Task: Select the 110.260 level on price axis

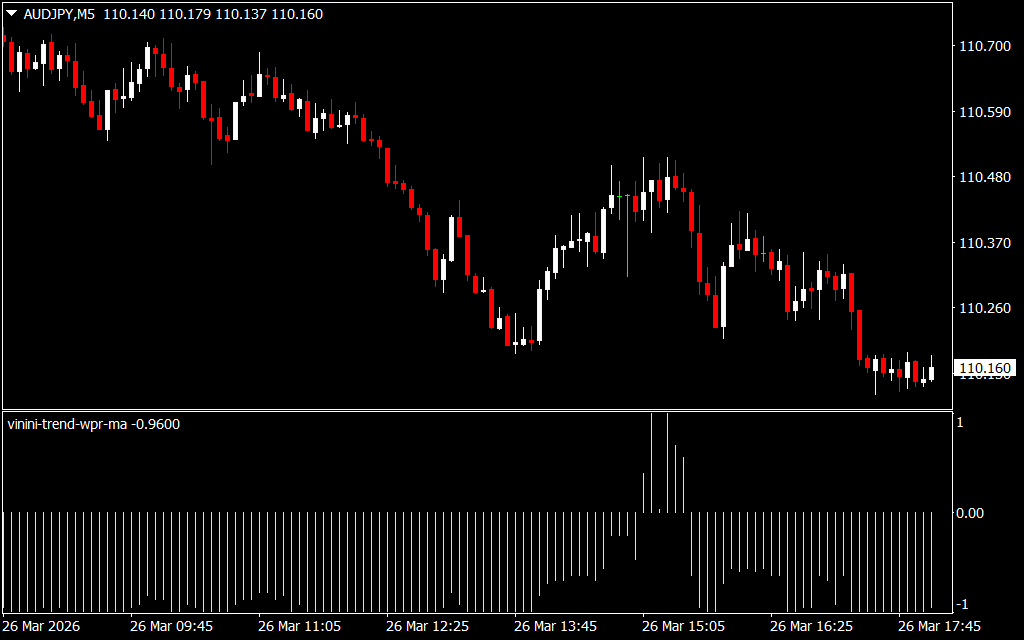Action: pyautogui.click(x=984, y=309)
